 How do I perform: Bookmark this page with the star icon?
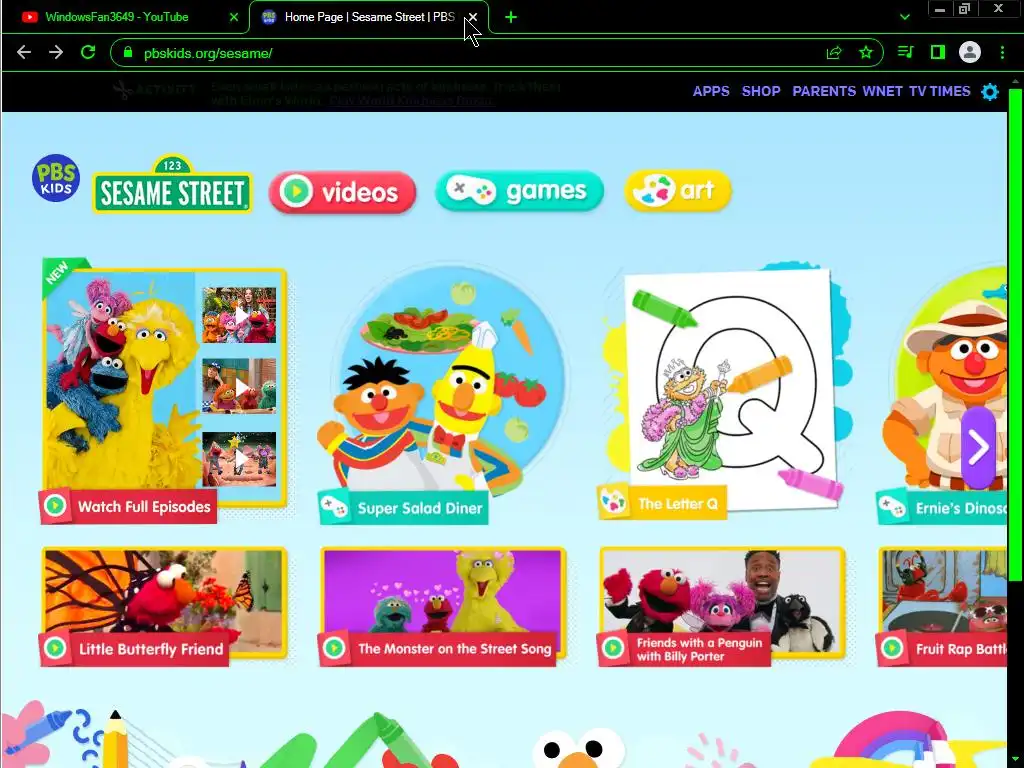point(866,53)
